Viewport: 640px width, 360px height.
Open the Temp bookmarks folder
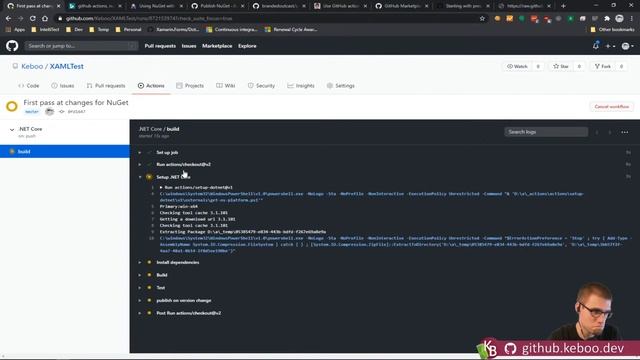(x=99, y=29)
